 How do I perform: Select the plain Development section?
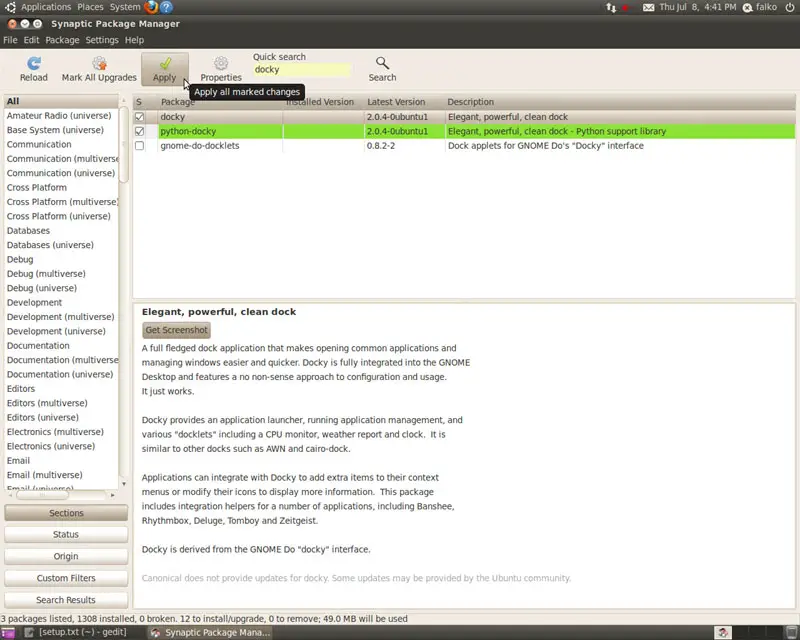point(61,303)
